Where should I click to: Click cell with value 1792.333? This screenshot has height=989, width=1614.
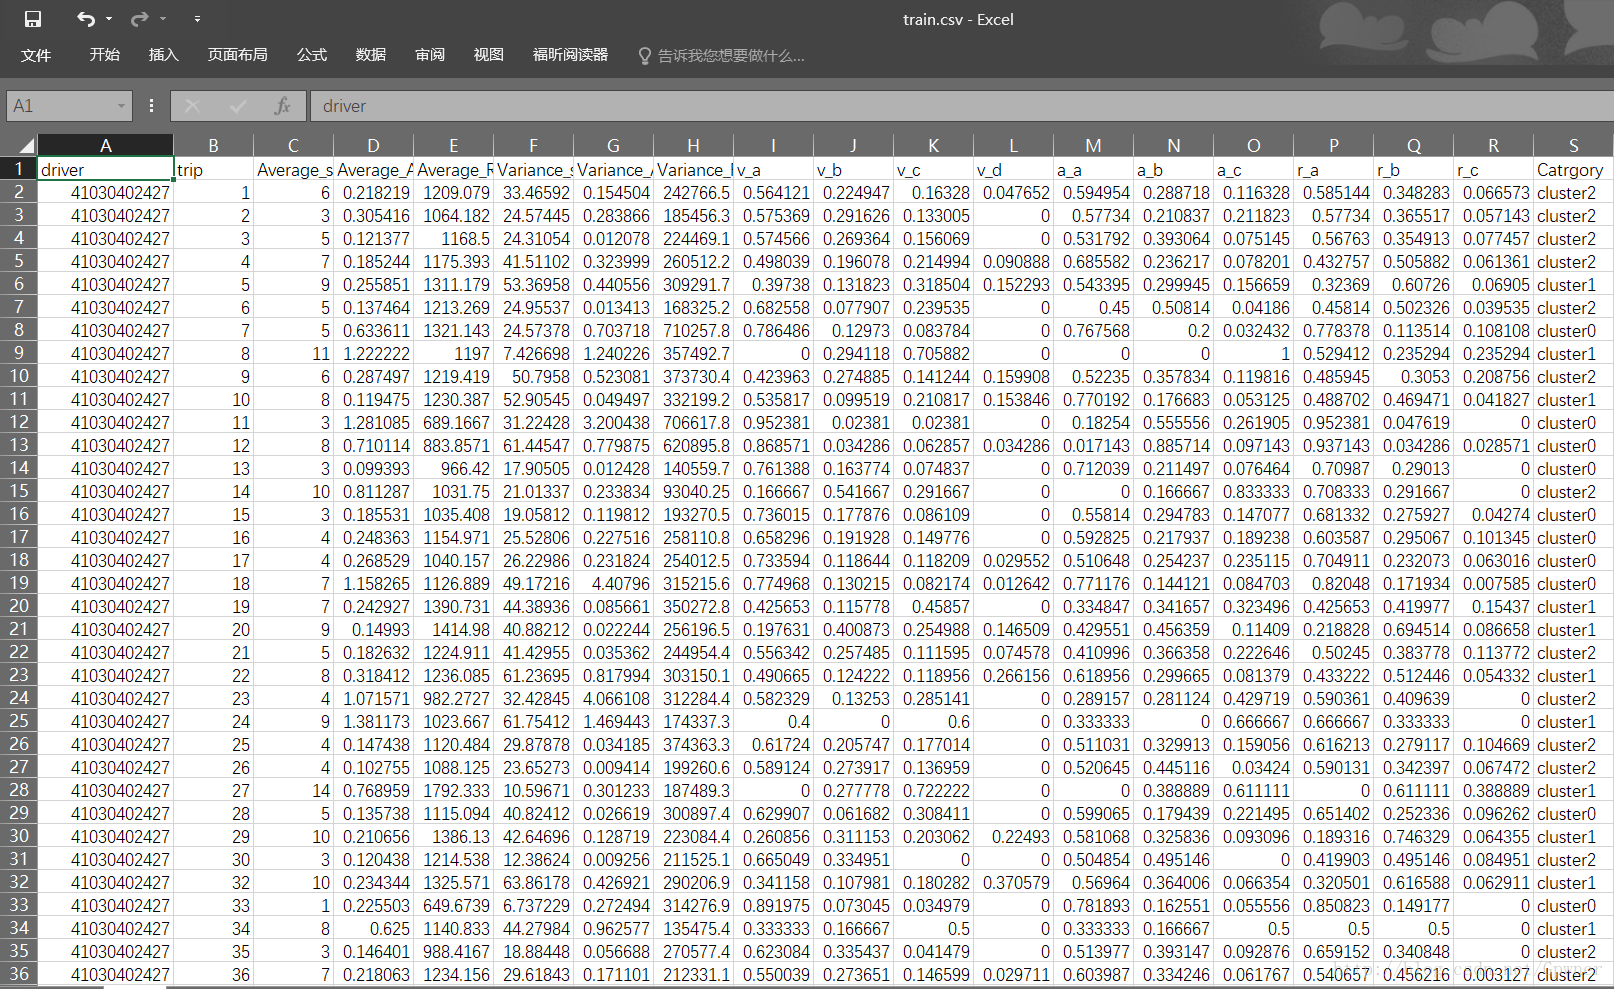453,790
